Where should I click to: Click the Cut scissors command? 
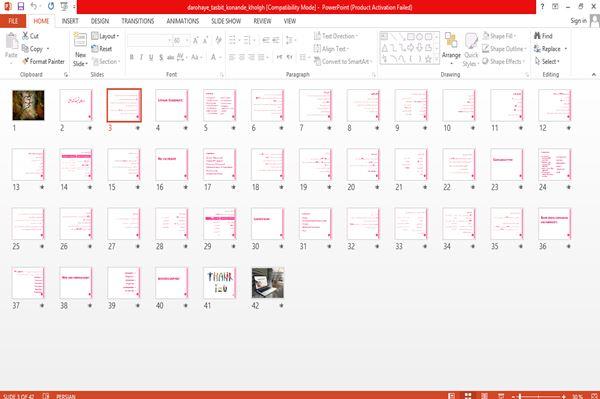[30, 36]
